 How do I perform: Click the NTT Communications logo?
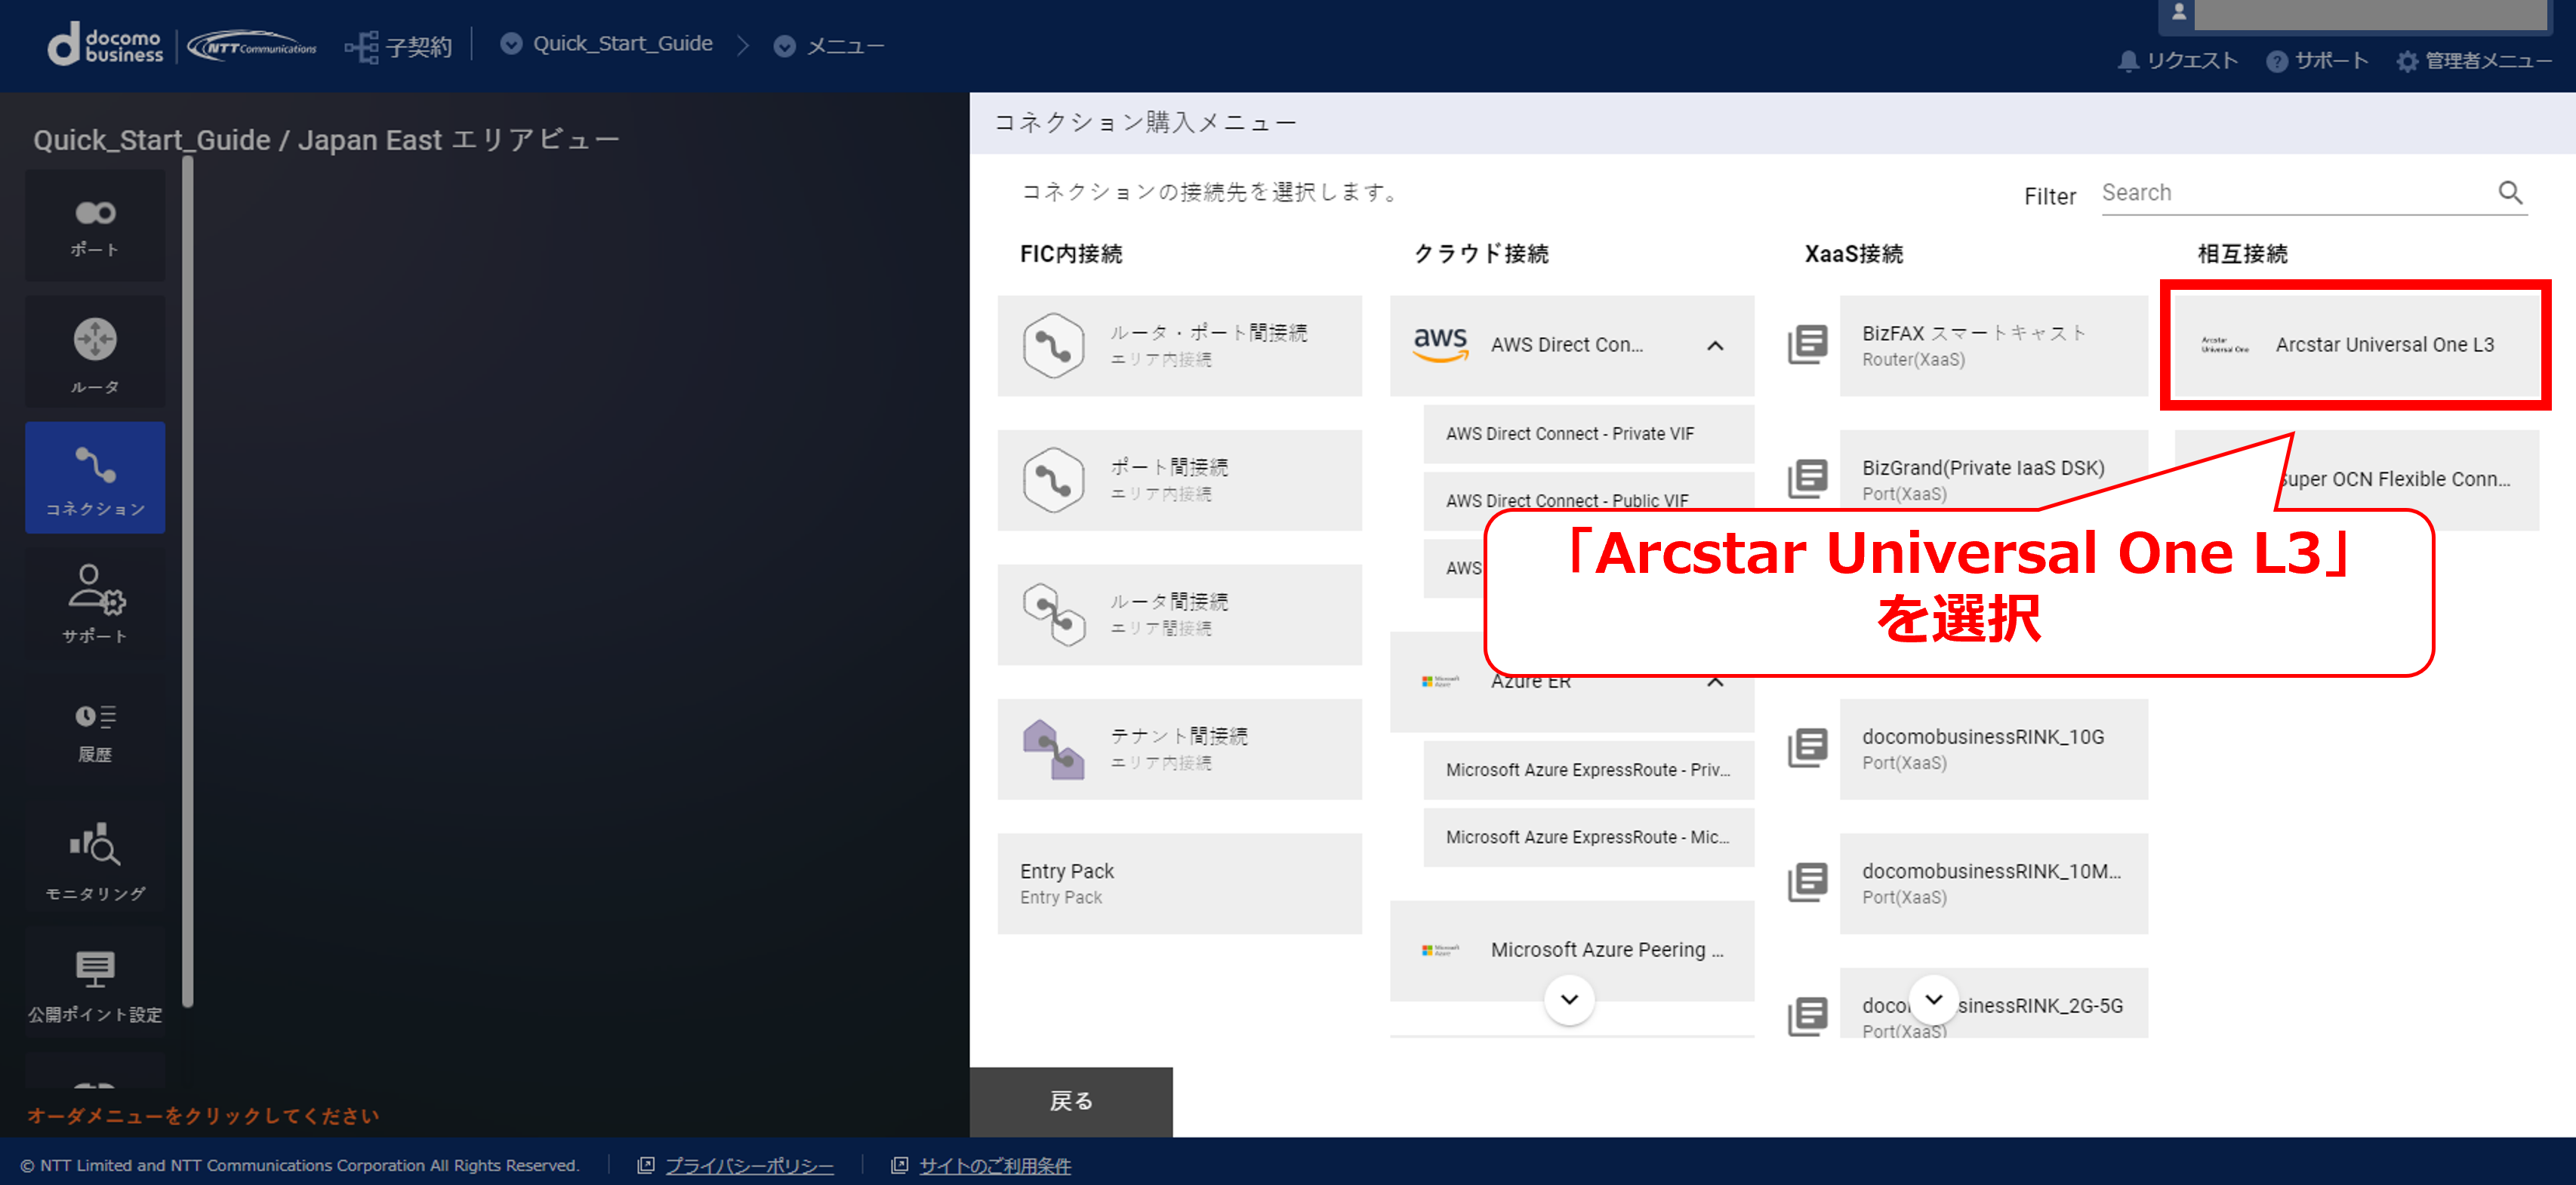point(252,46)
